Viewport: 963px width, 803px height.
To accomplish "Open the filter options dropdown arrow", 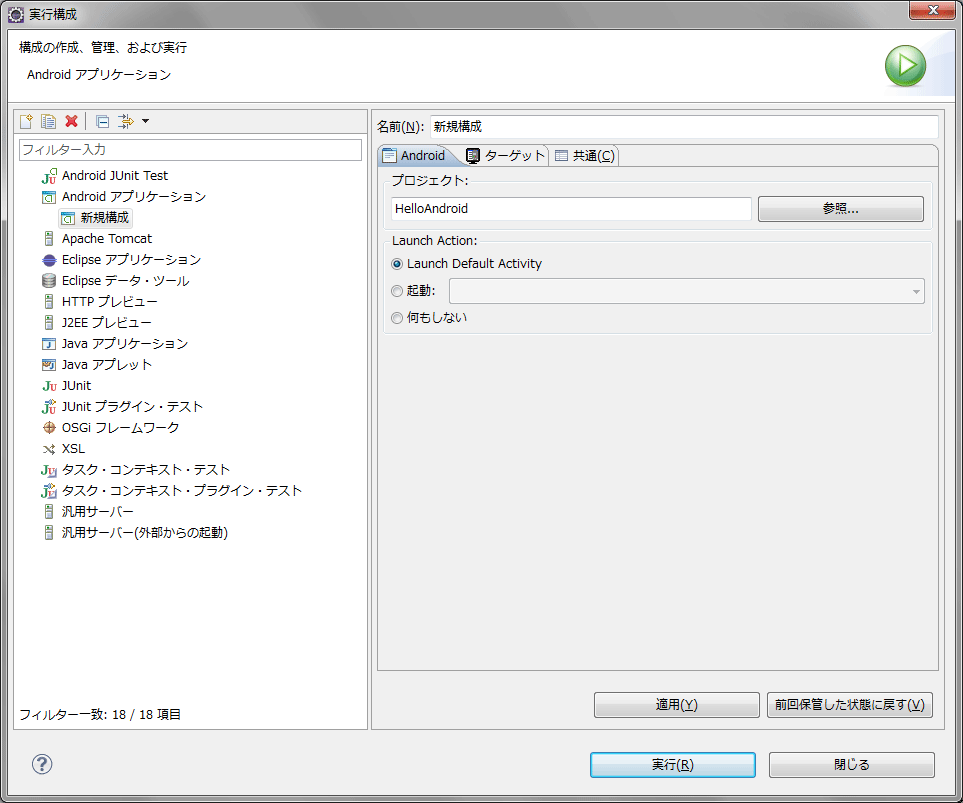I will (146, 121).
